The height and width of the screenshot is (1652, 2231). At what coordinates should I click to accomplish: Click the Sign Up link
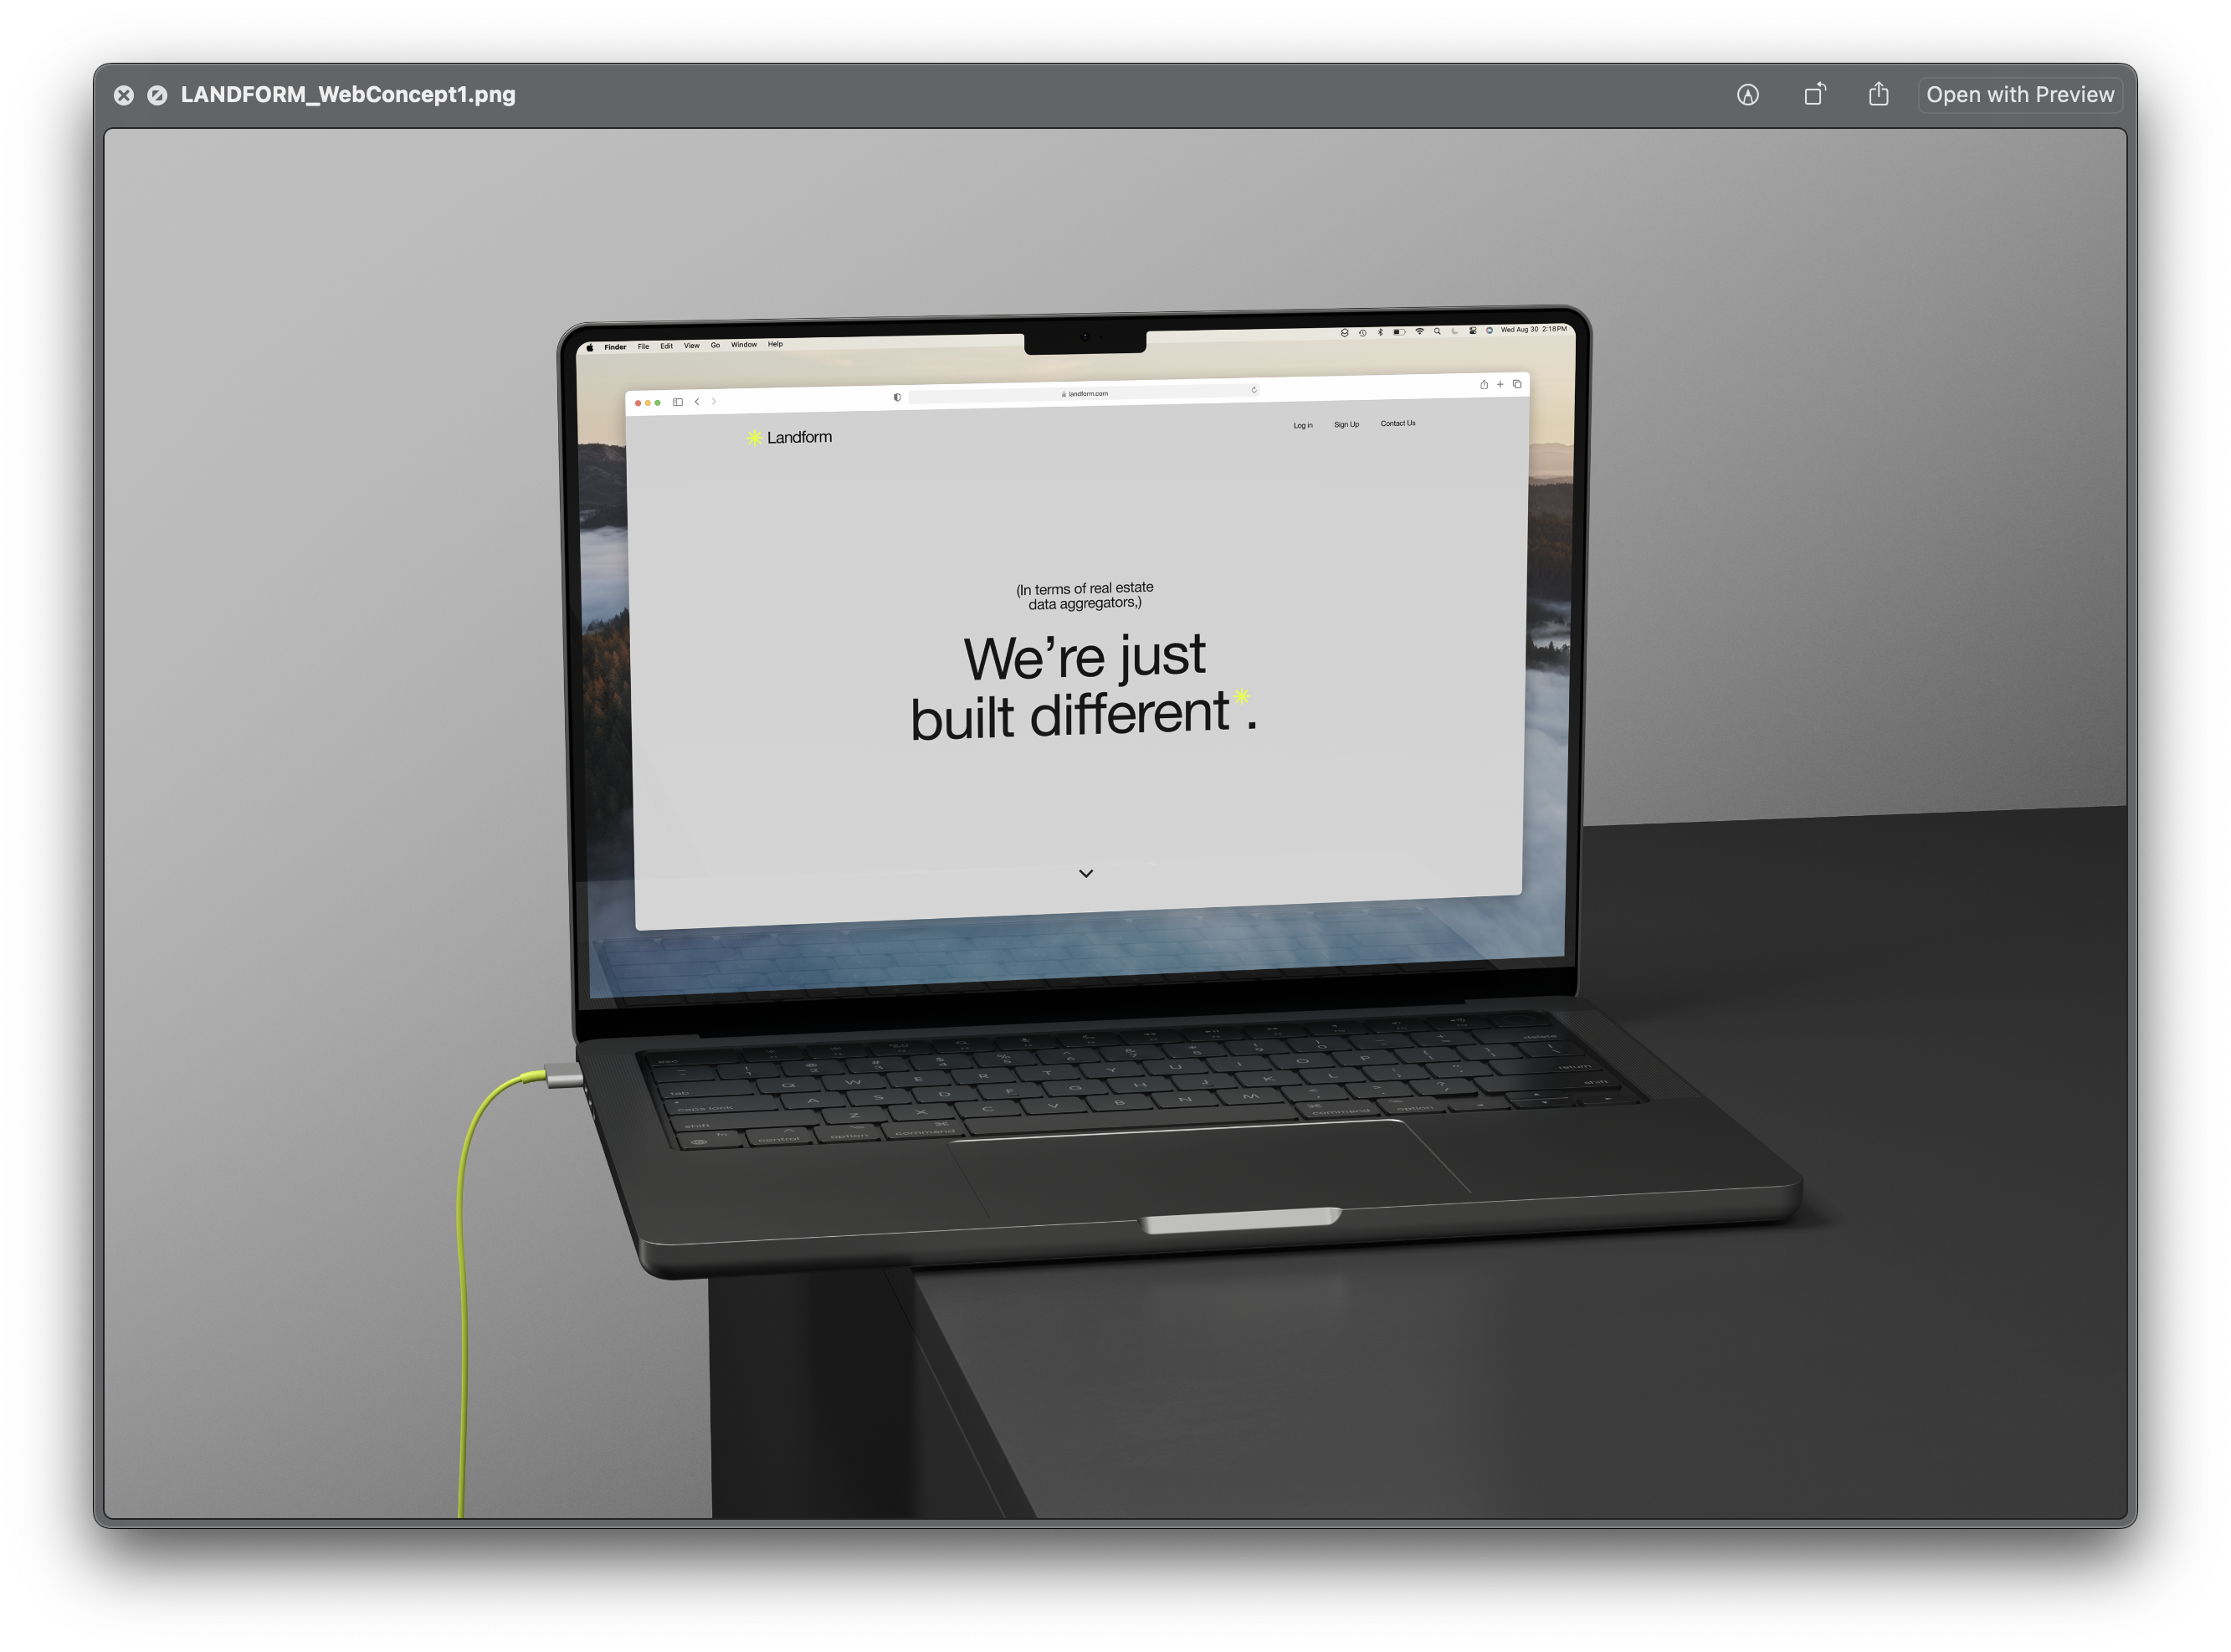pyautogui.click(x=1346, y=425)
